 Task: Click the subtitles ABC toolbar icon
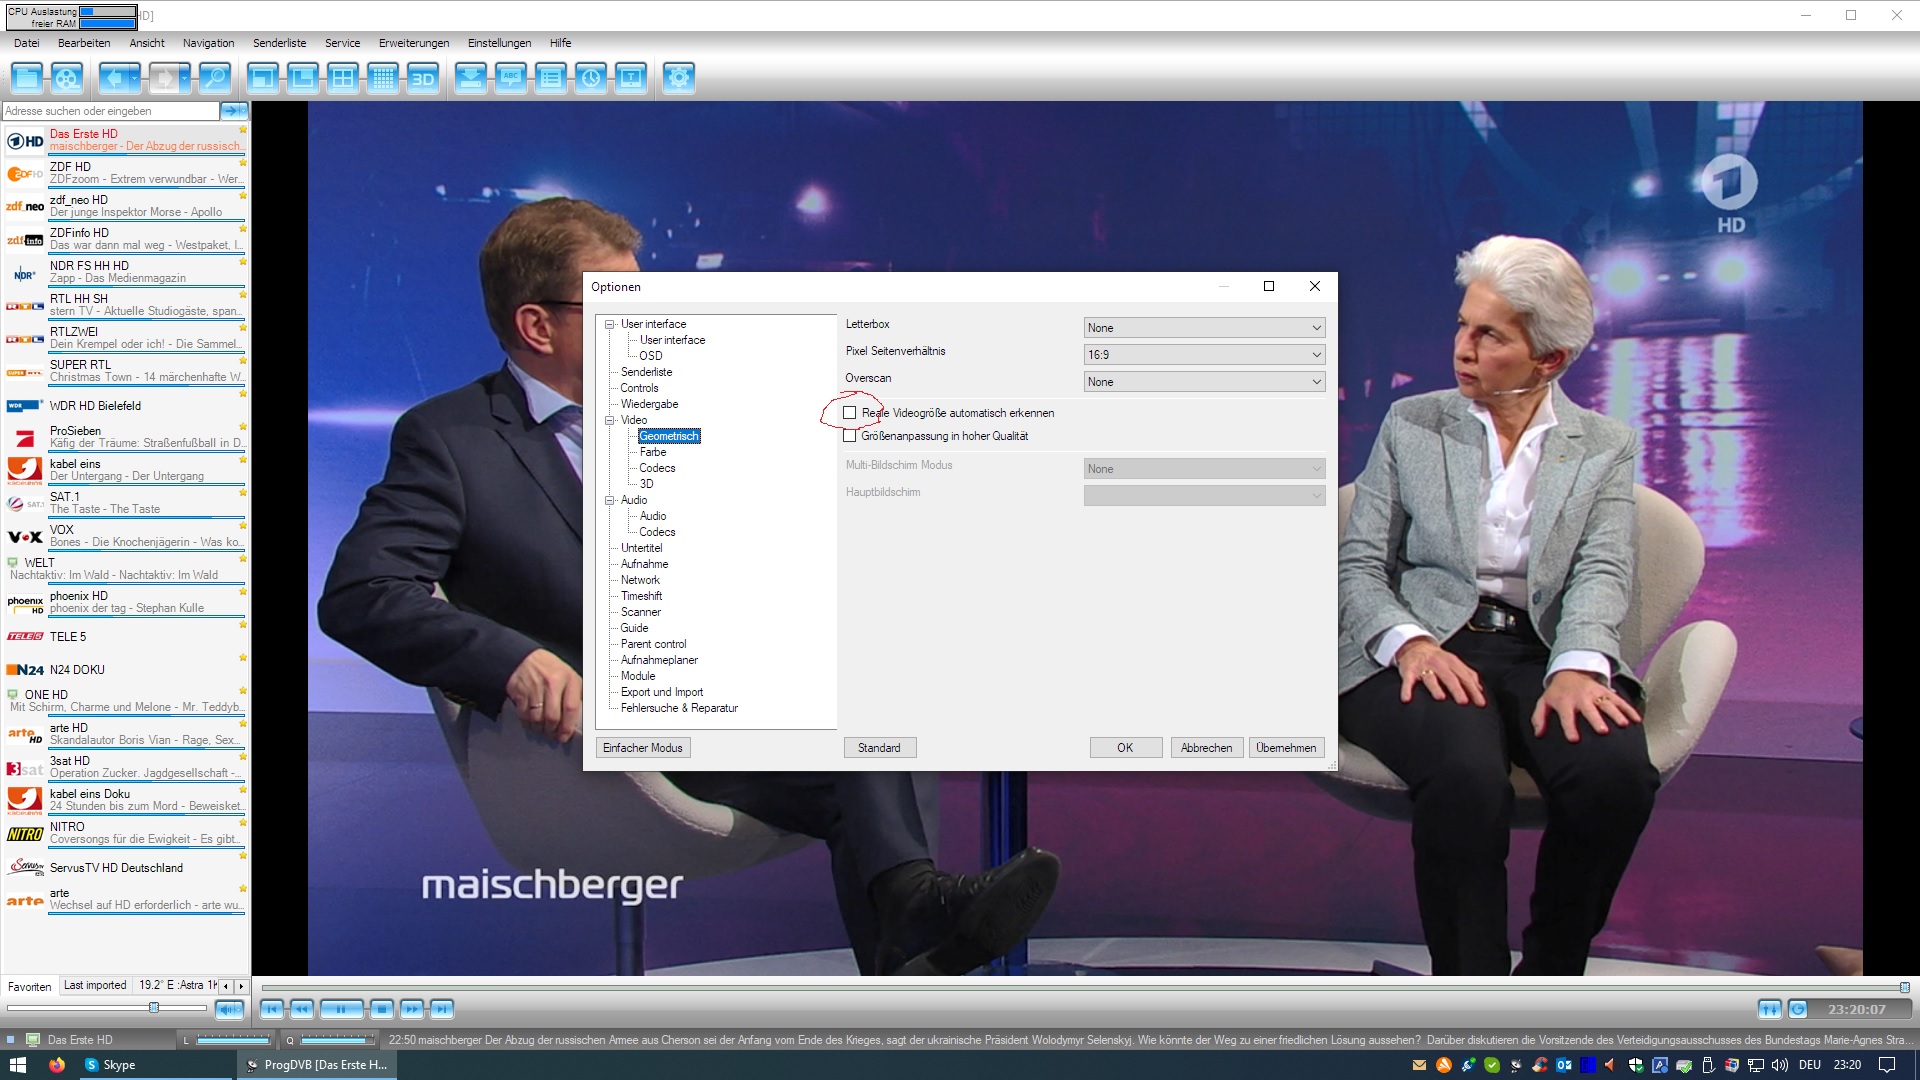511,78
